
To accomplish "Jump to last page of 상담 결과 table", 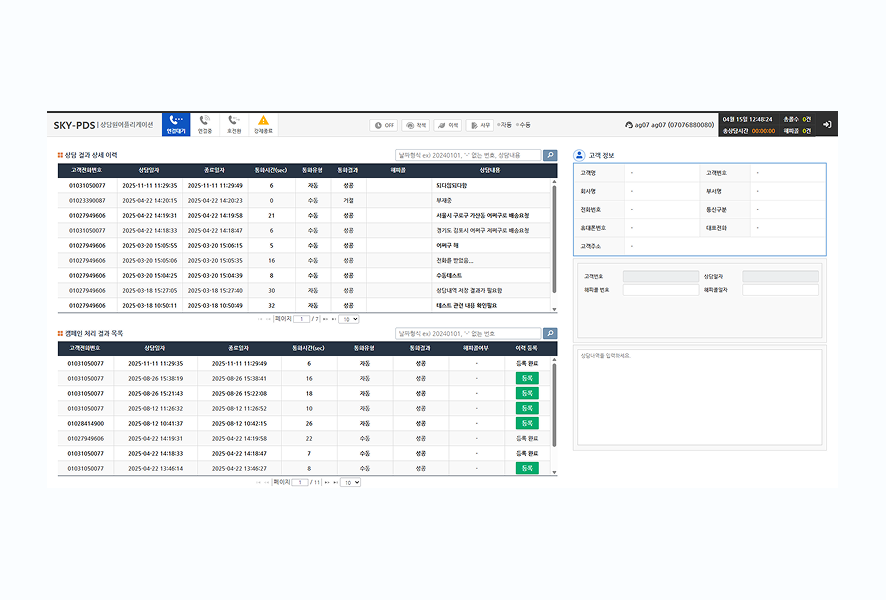I will (334, 319).
